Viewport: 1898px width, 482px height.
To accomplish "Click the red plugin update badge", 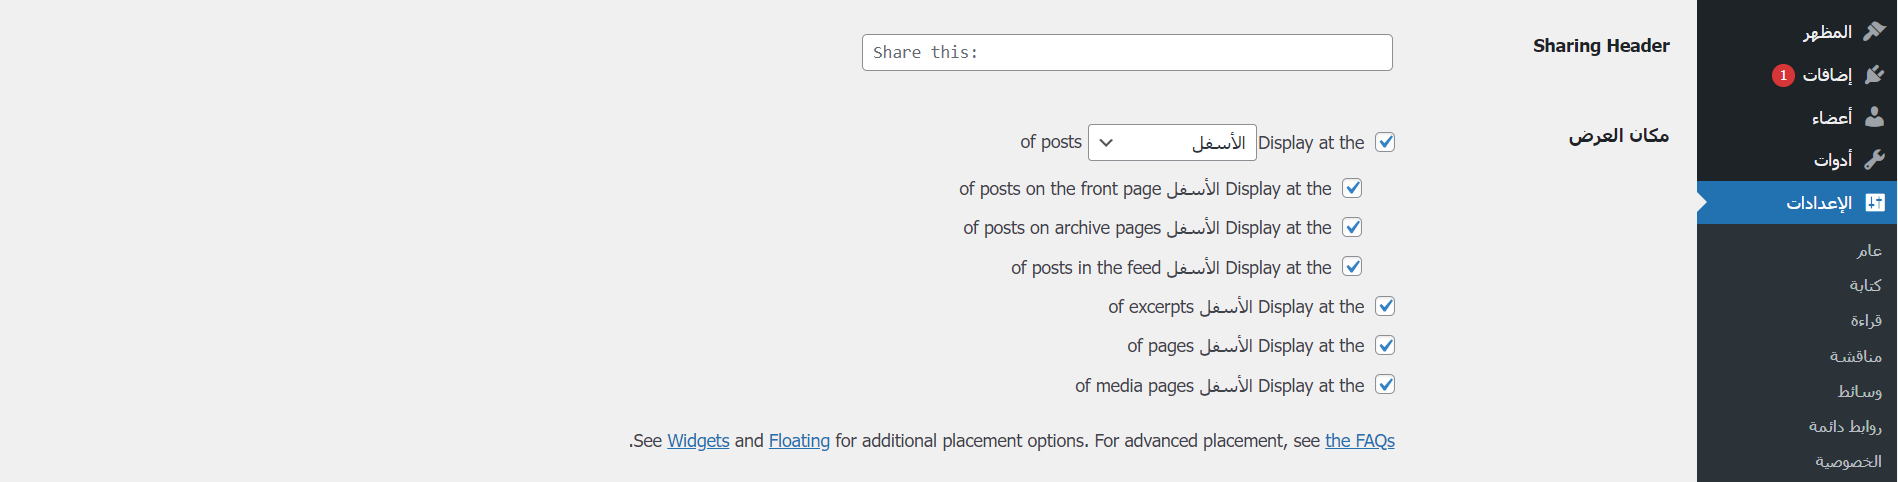I will (x=1783, y=75).
